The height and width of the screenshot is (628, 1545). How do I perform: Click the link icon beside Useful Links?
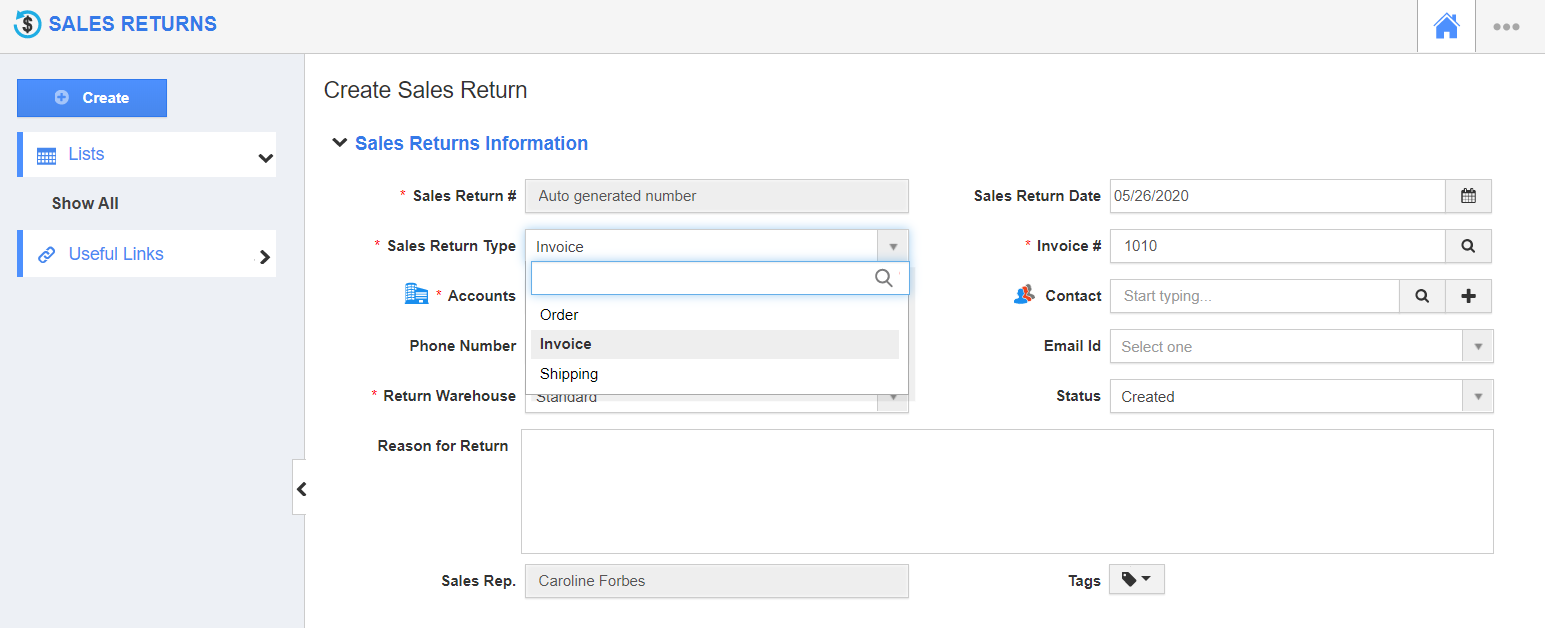[47, 253]
